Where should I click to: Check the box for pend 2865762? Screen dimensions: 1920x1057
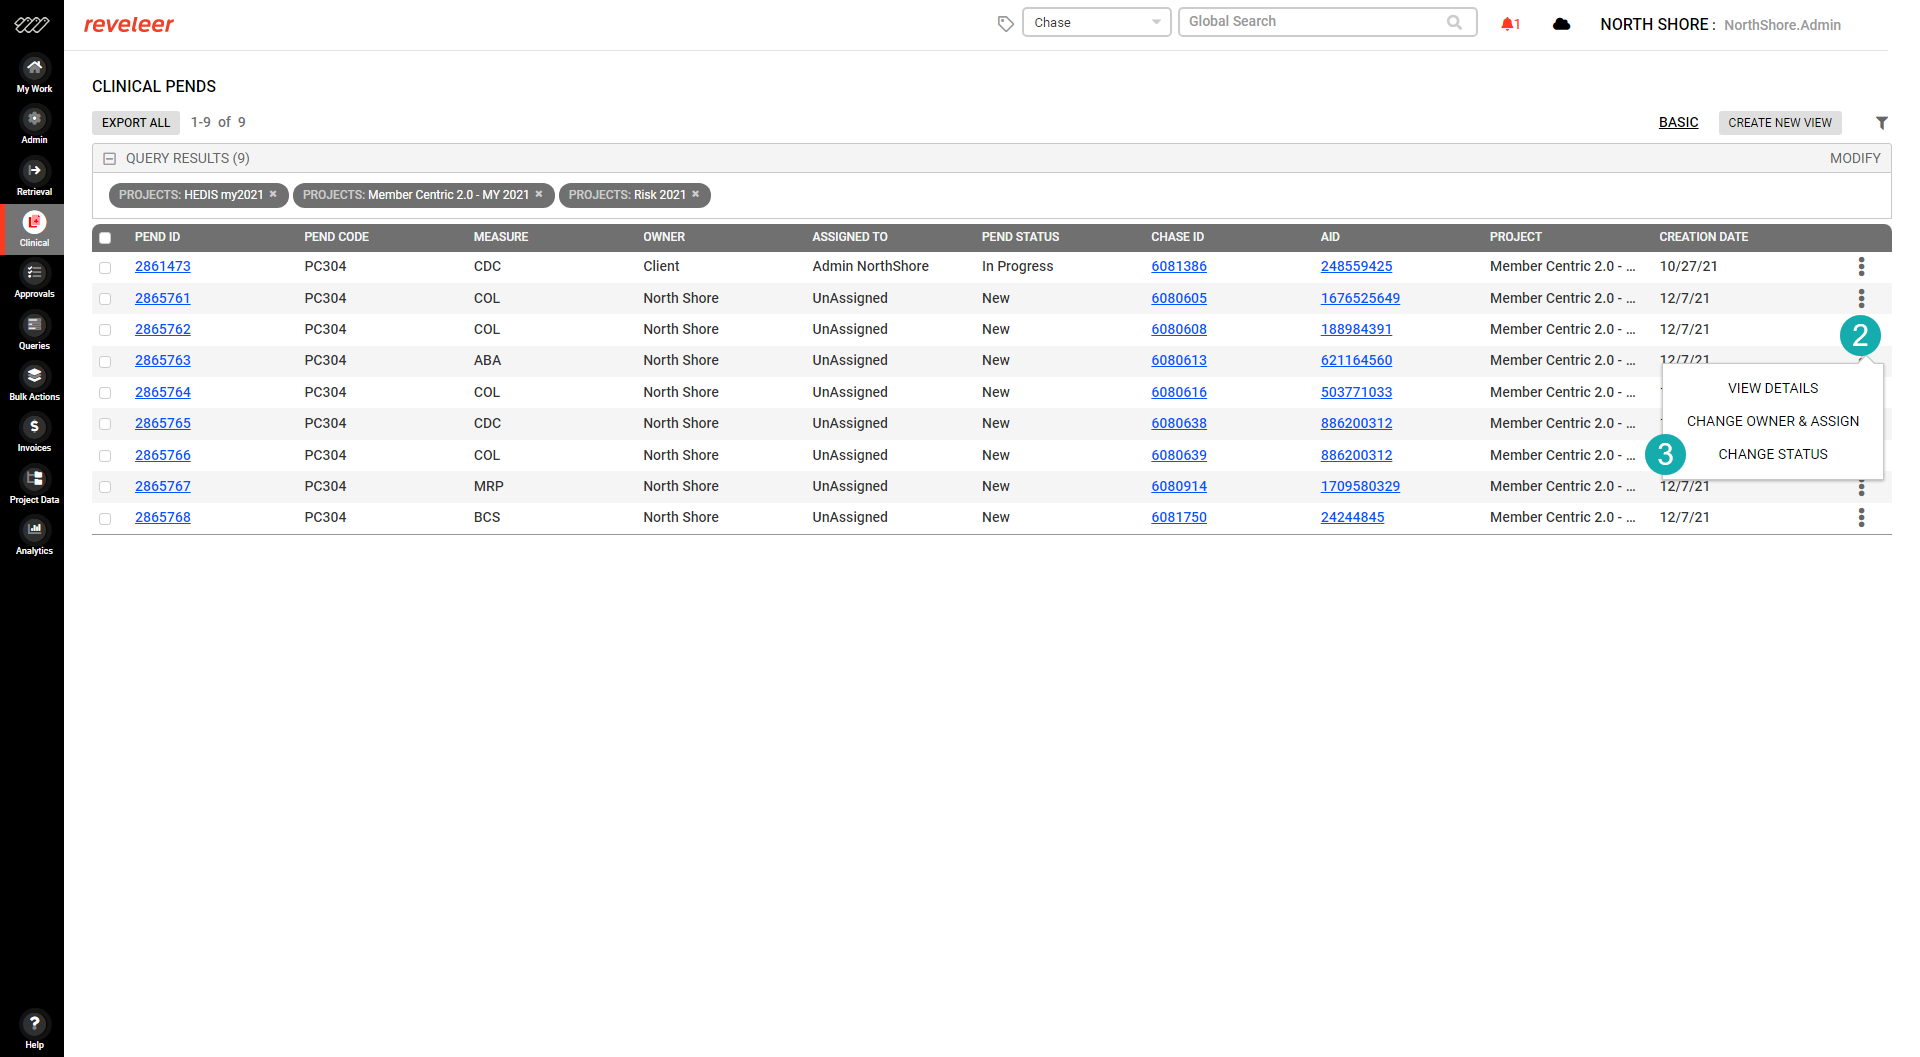(105, 330)
